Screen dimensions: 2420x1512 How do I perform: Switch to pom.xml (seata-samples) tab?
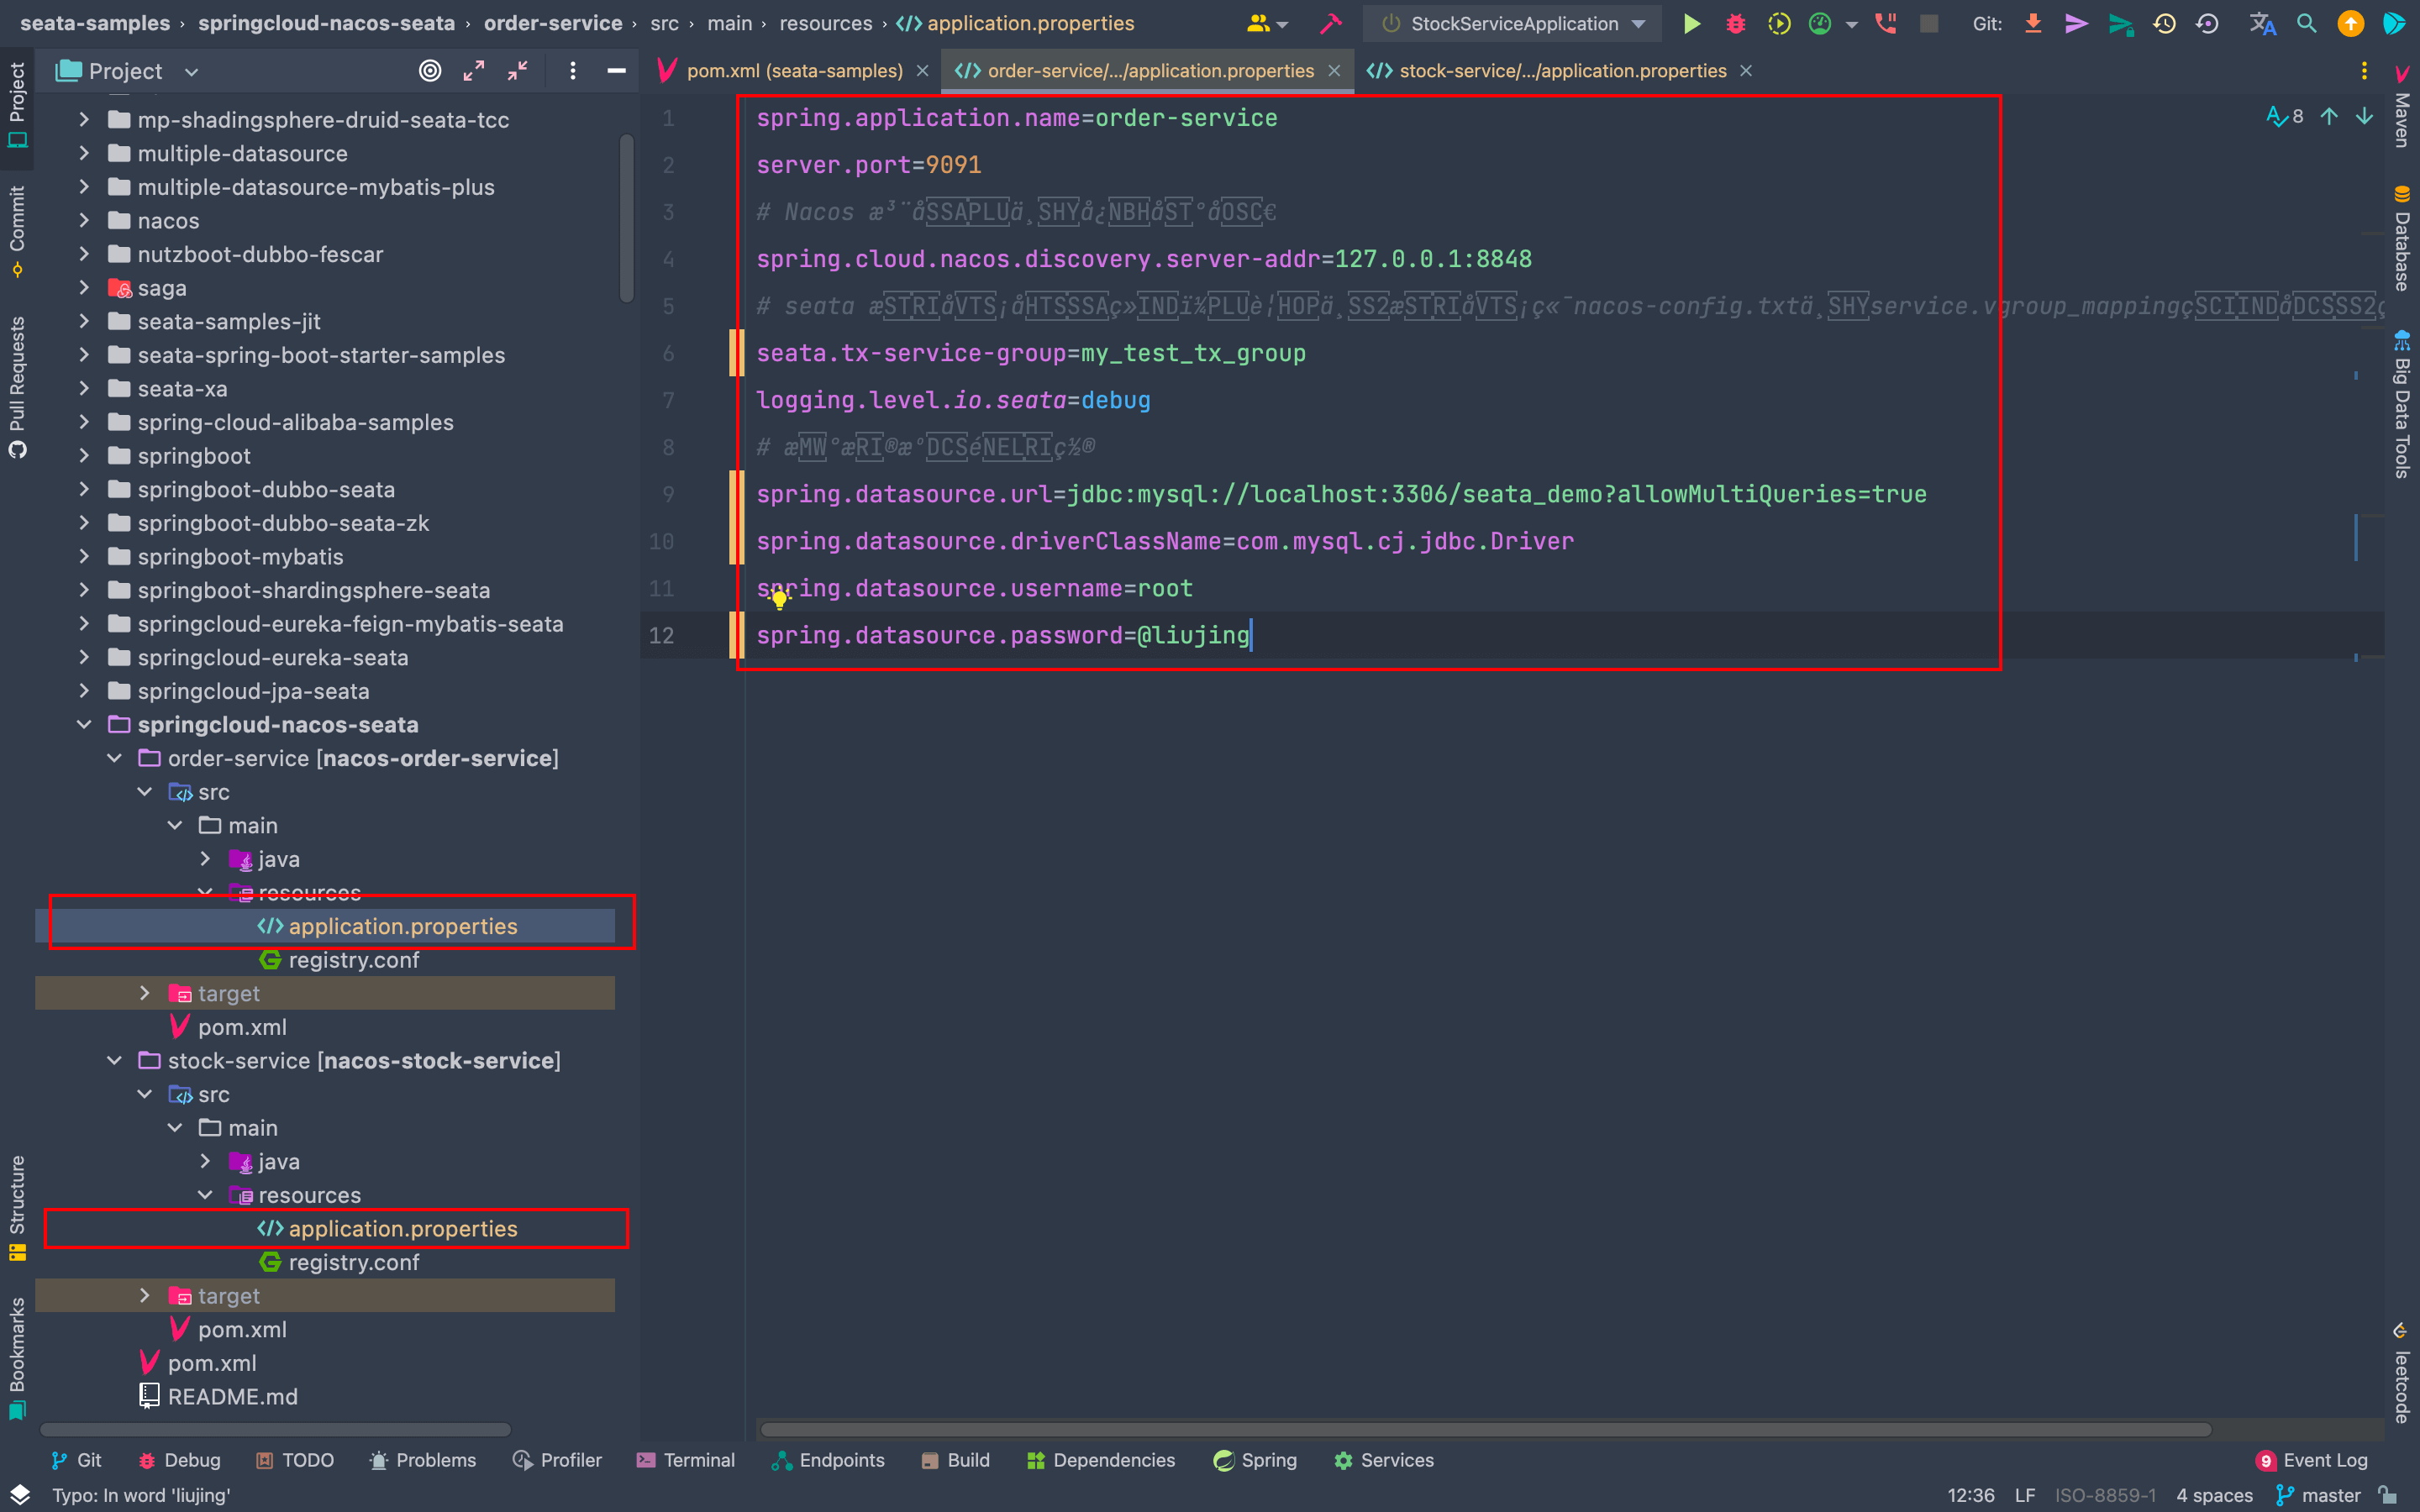click(794, 71)
